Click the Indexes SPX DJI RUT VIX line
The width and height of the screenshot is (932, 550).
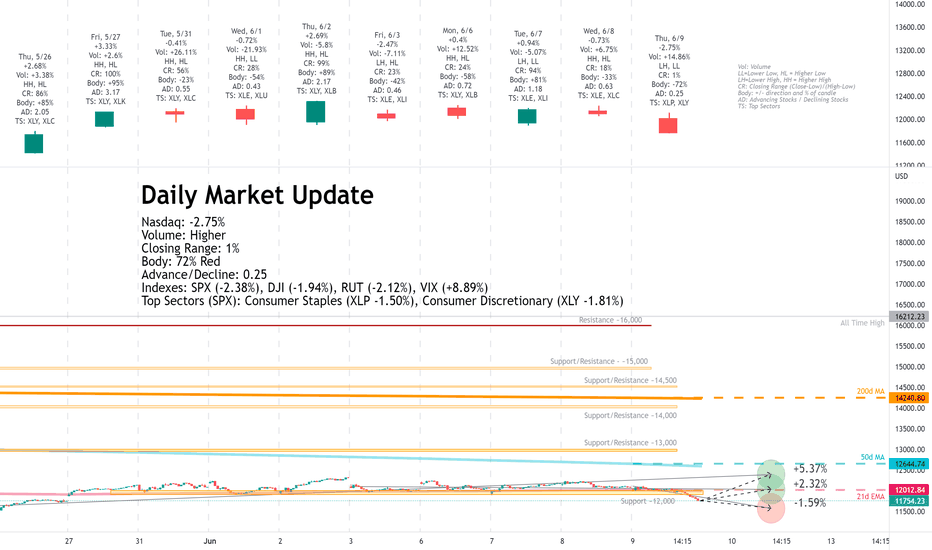(314, 288)
